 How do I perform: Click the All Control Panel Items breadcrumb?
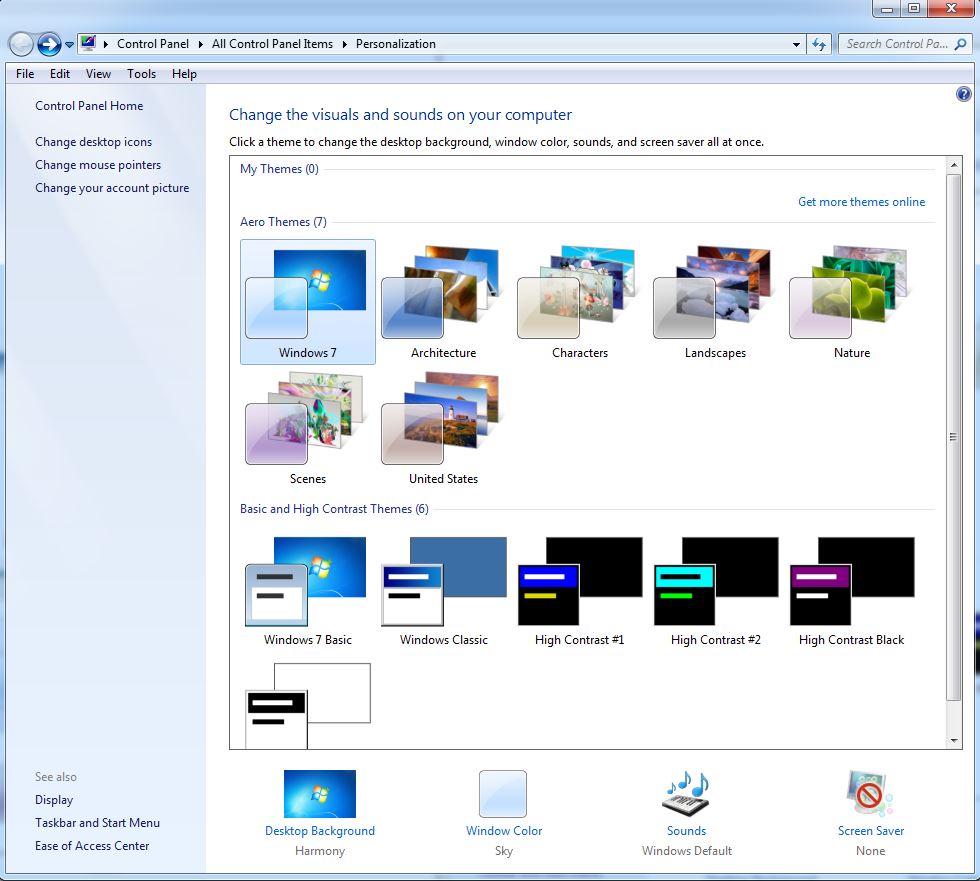click(x=272, y=44)
